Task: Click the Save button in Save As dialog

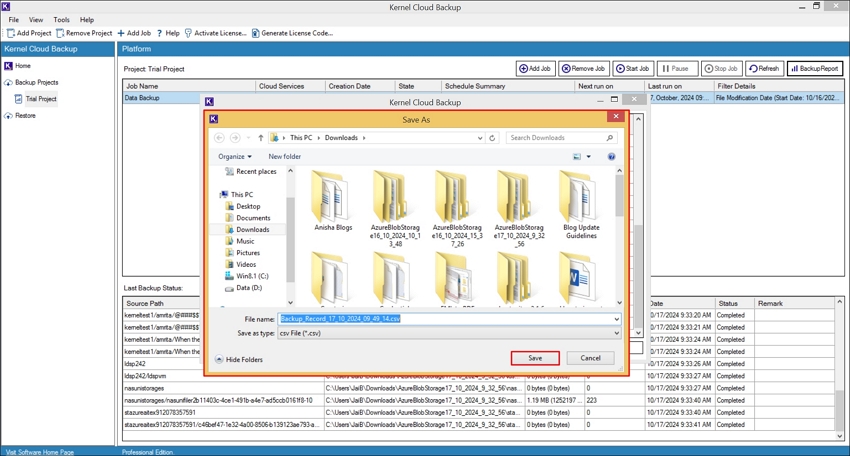Action: [x=535, y=358]
